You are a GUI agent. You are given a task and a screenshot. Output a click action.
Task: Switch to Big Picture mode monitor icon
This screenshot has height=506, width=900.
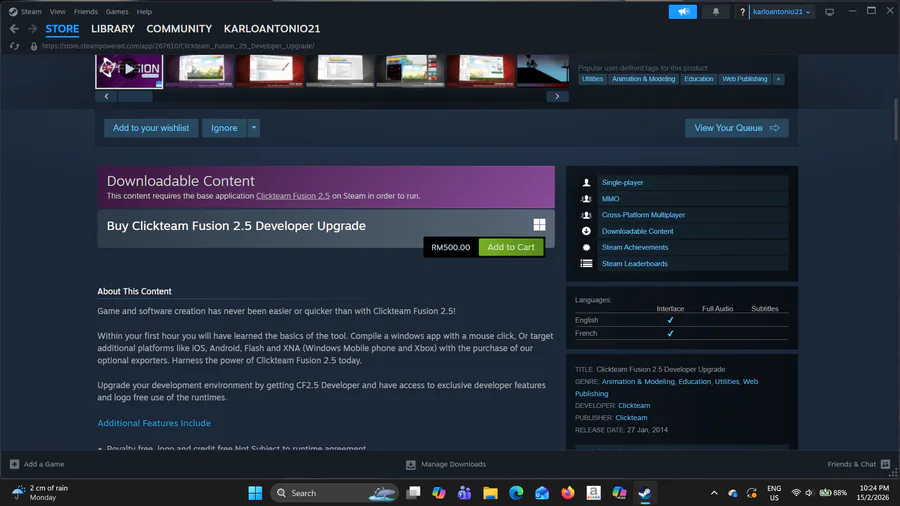[829, 11]
